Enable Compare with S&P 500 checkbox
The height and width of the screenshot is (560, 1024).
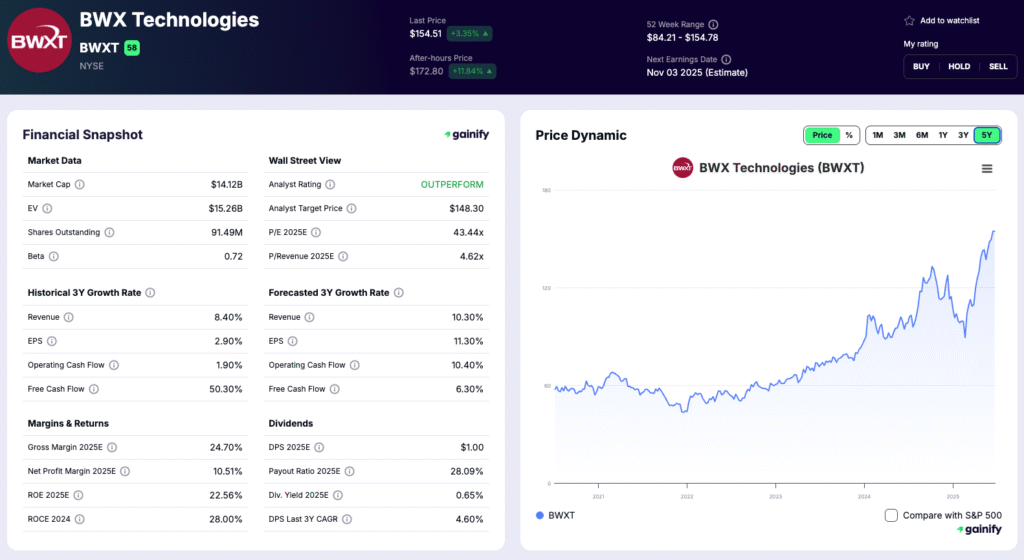[891, 516]
